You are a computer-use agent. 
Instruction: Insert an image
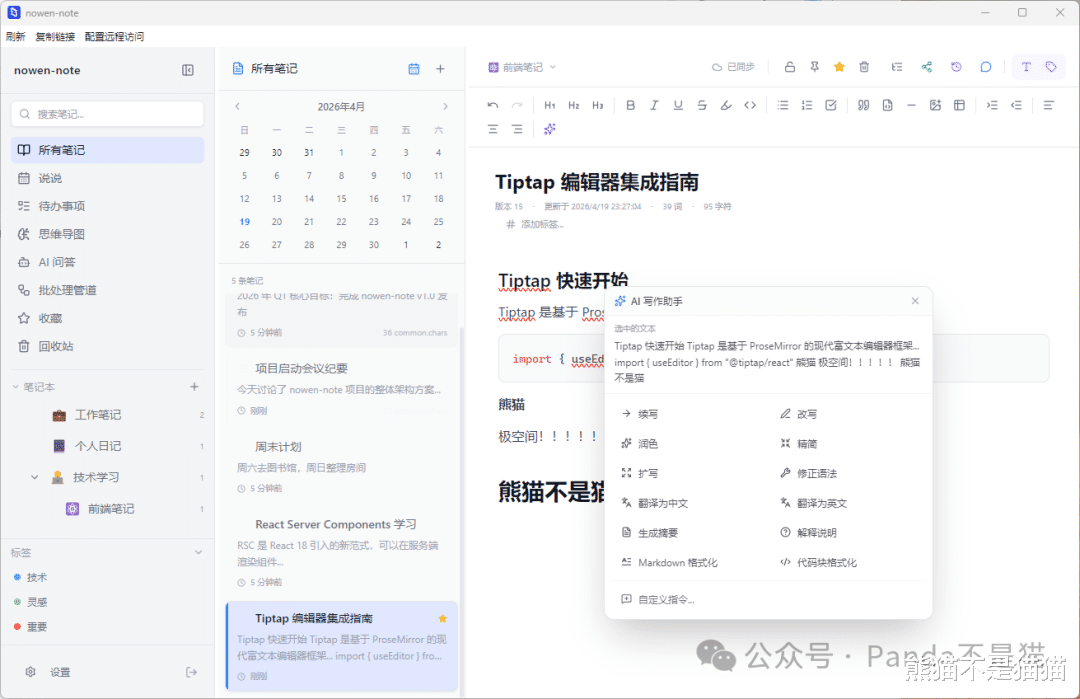(x=935, y=105)
